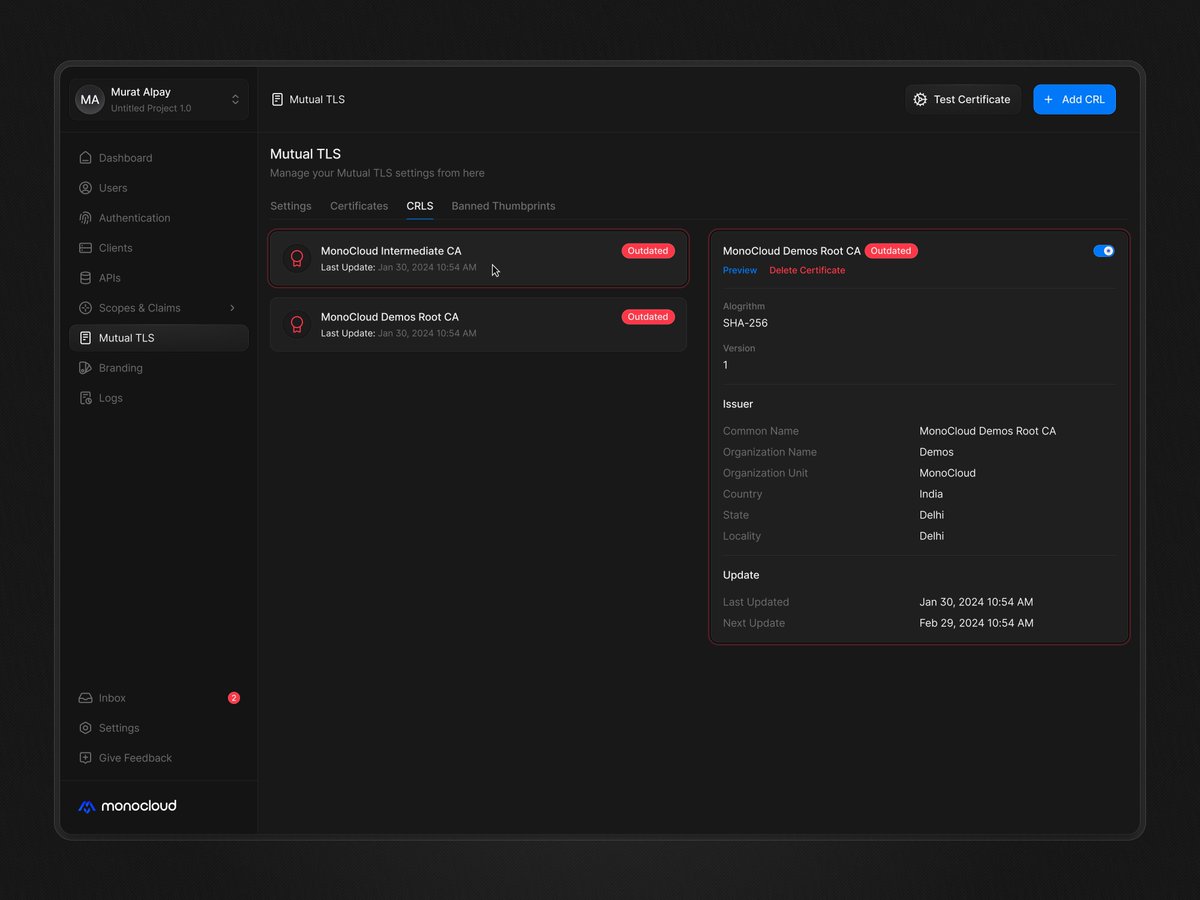Click the Country value India
This screenshot has width=1200, height=900.
(x=931, y=494)
